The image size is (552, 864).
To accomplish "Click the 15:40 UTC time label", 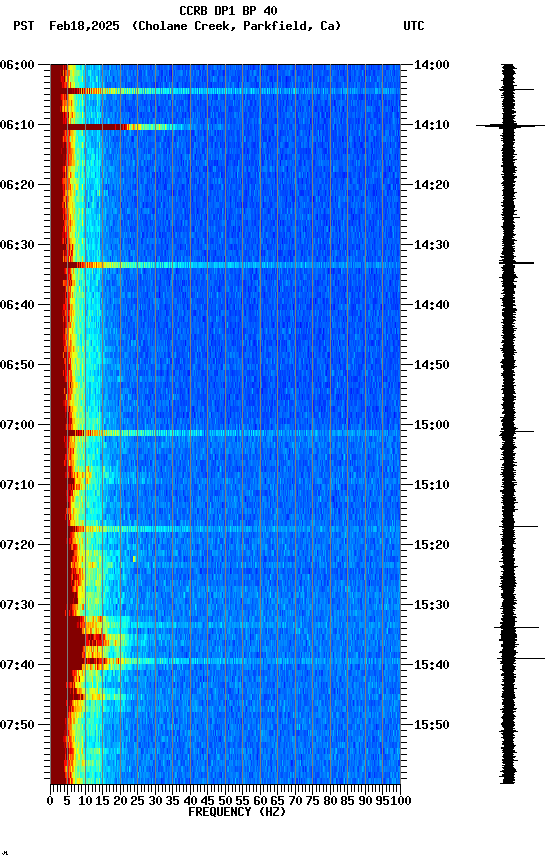I will (x=432, y=665).
